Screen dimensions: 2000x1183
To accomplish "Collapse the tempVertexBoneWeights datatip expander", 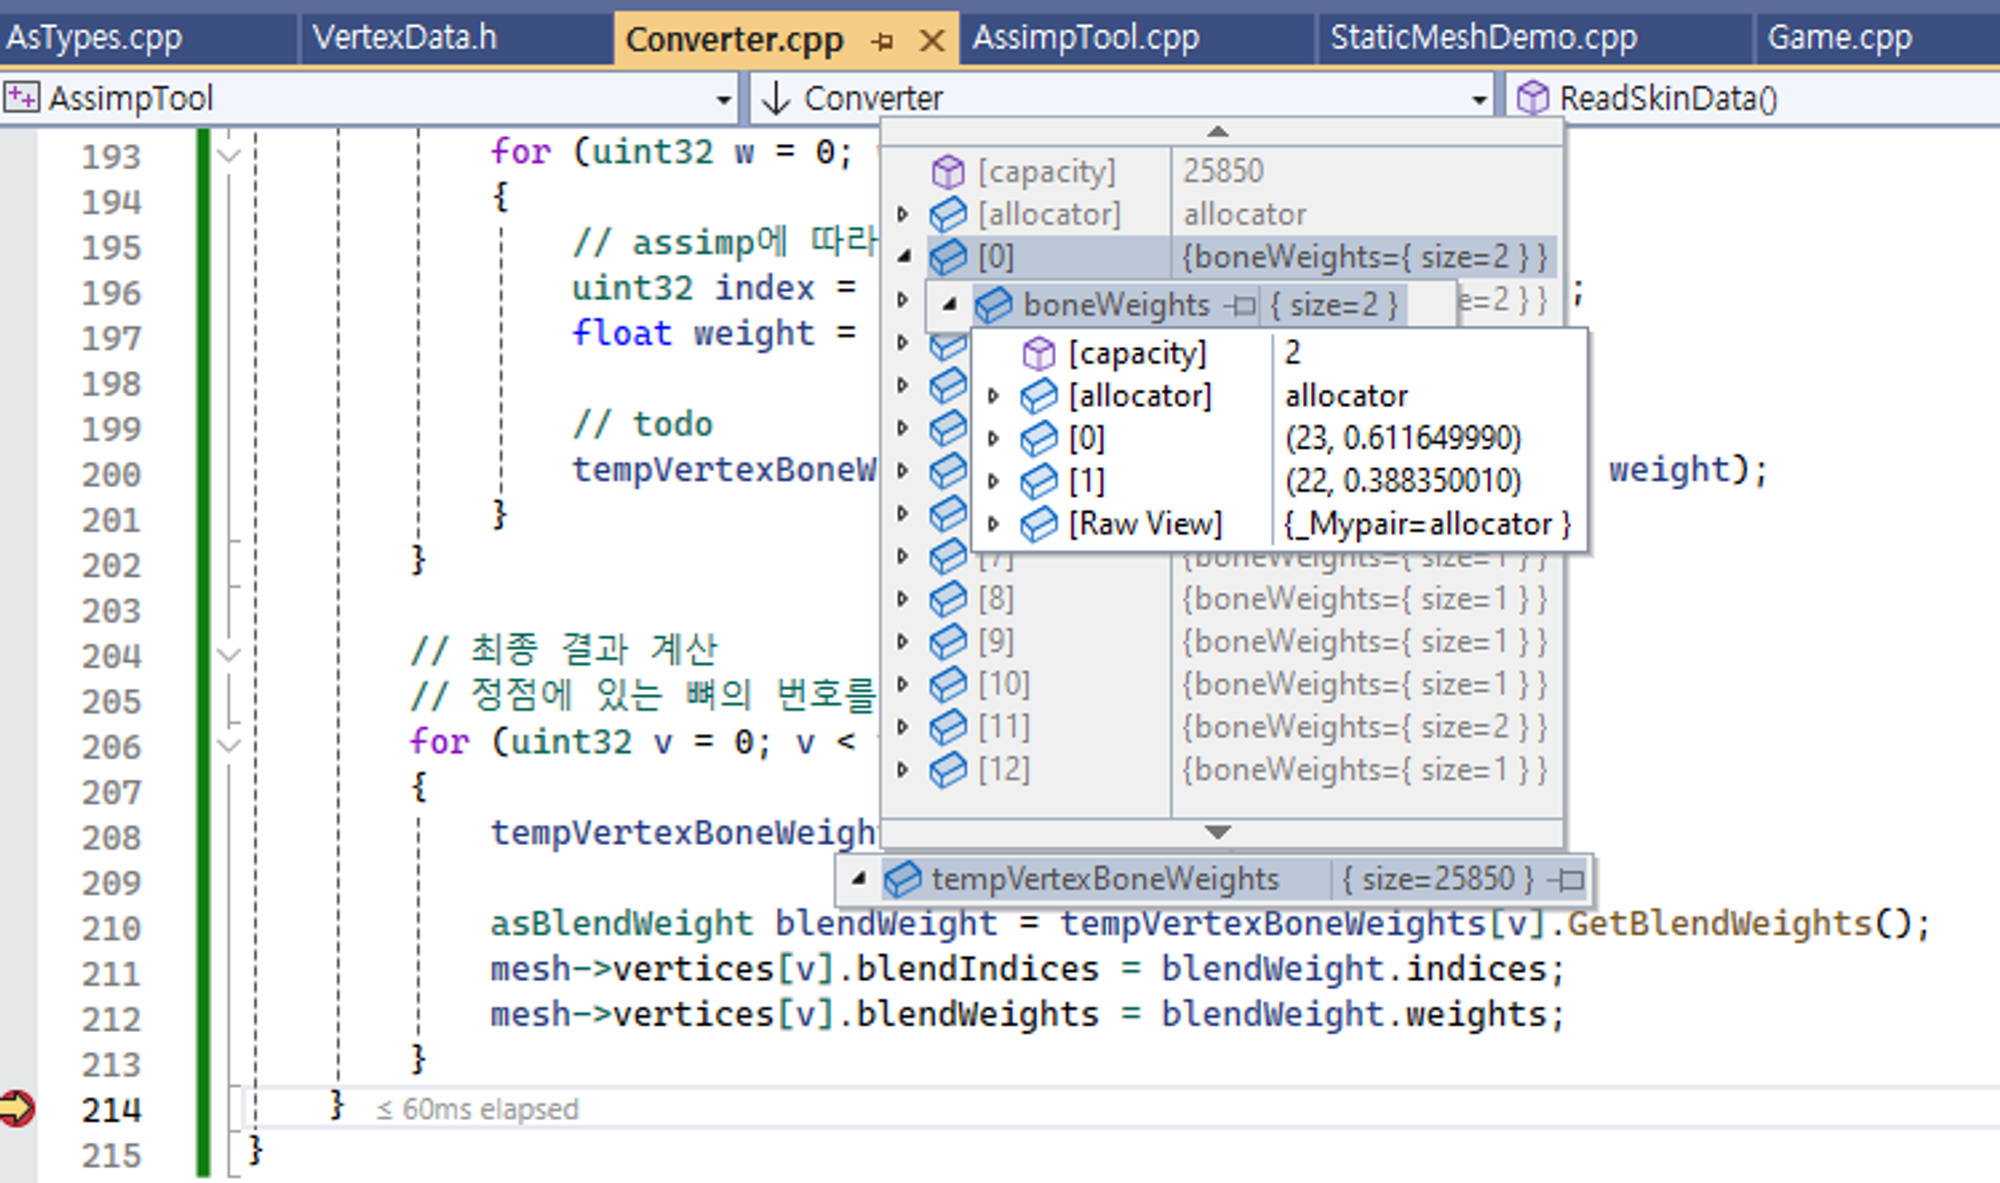I will click(859, 878).
